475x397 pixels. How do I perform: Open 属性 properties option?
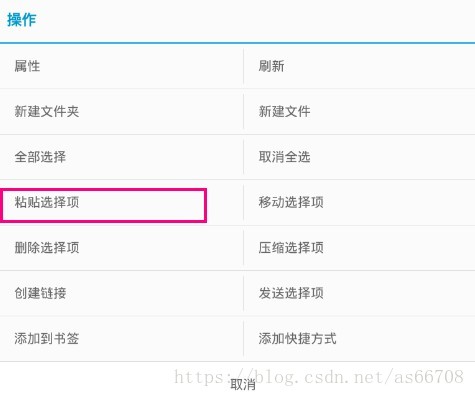[x=121, y=66]
